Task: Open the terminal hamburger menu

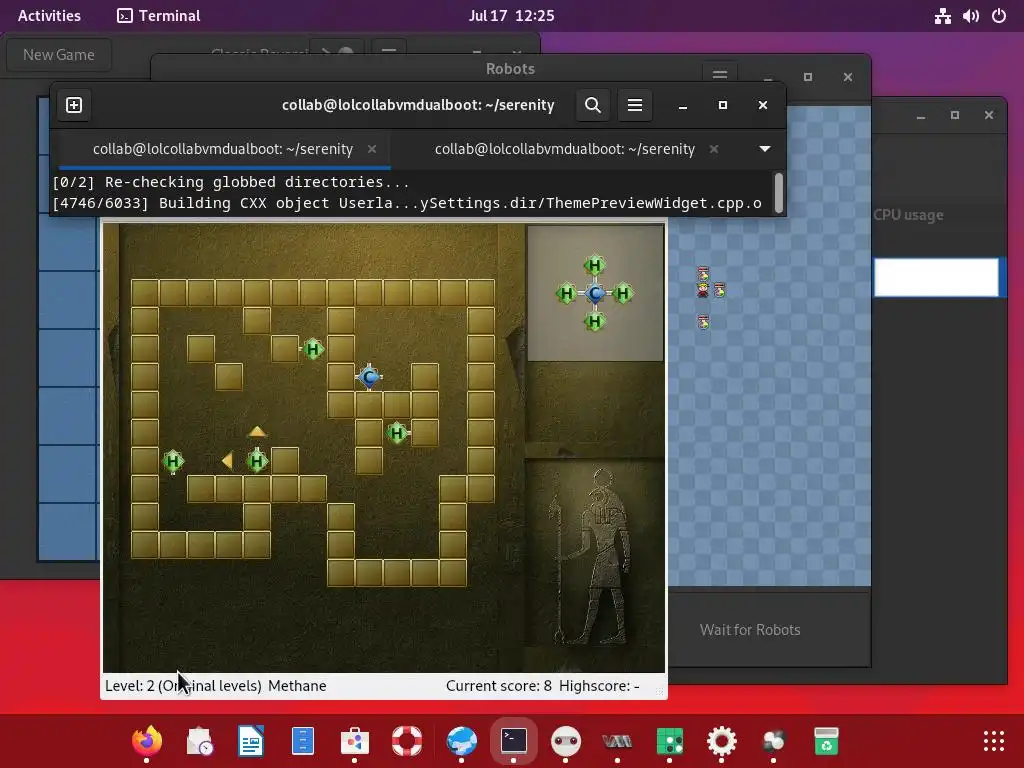Action: (635, 105)
